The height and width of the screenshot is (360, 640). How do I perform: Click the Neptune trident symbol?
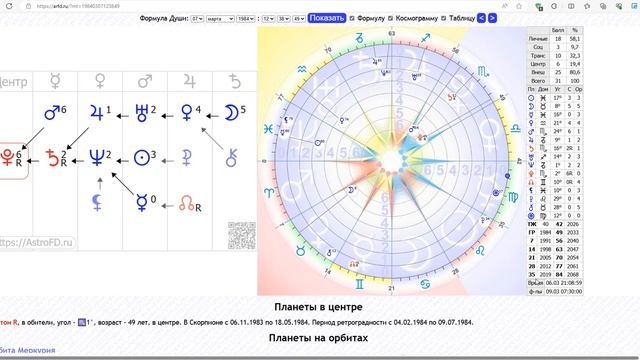pyautogui.click(x=97, y=158)
